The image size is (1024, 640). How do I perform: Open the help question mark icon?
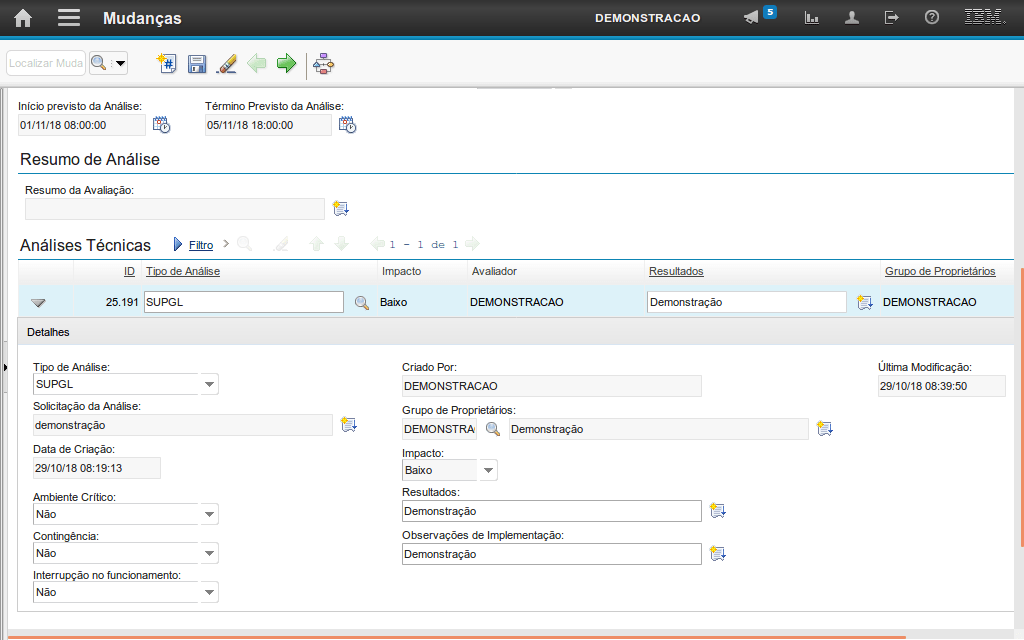click(x=932, y=18)
